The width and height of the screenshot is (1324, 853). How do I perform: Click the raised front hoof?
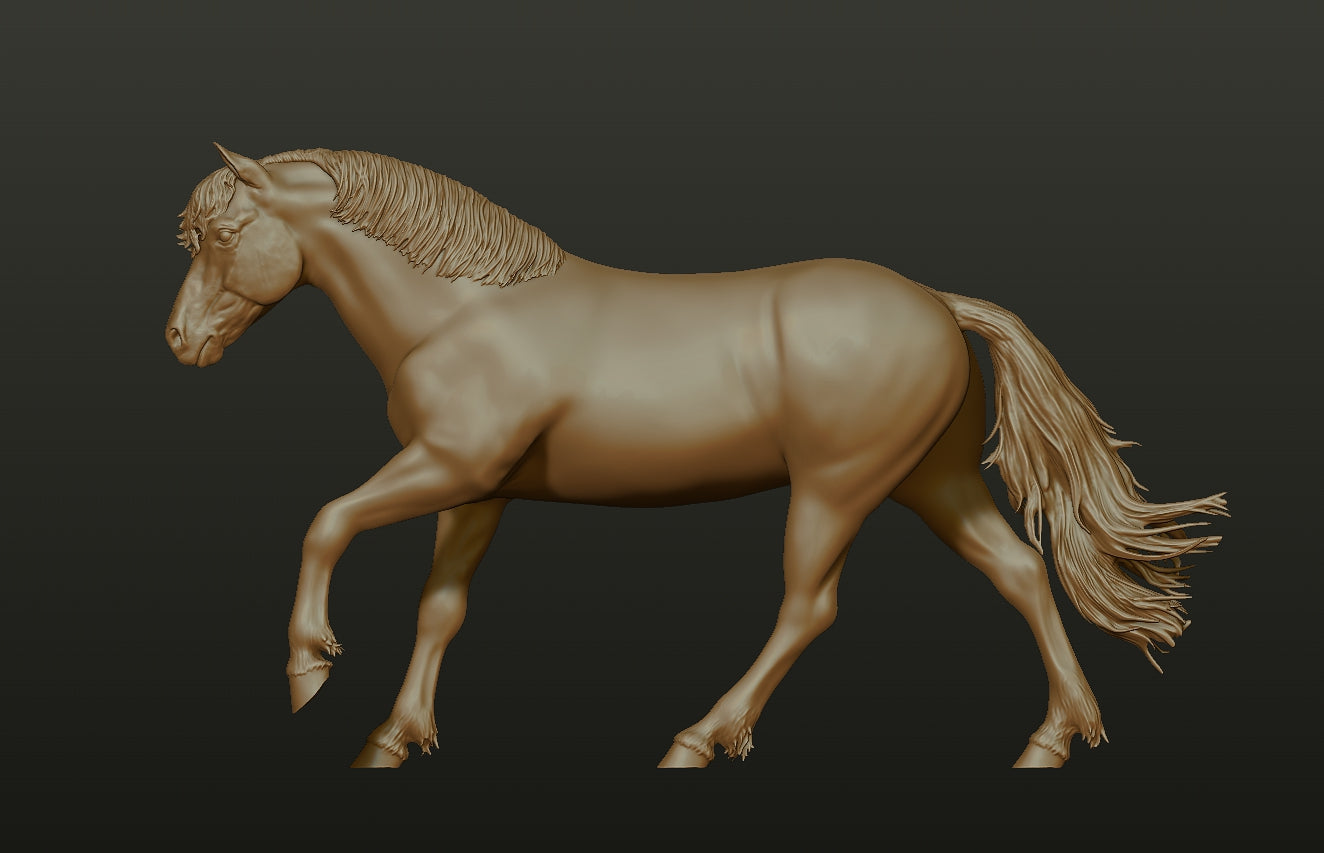(306, 687)
